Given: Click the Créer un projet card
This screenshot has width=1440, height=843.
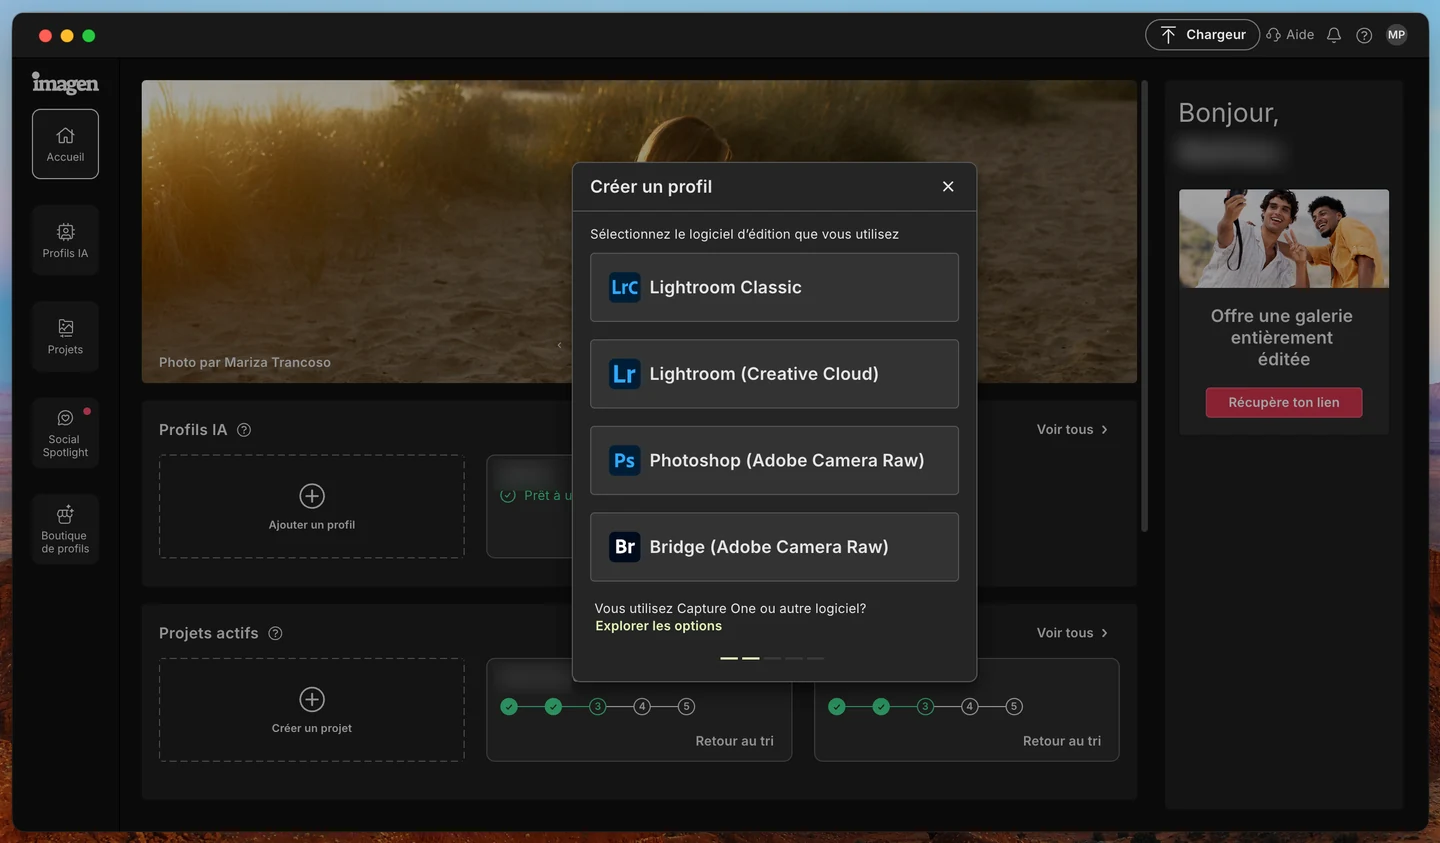Looking at the screenshot, I should (x=312, y=710).
